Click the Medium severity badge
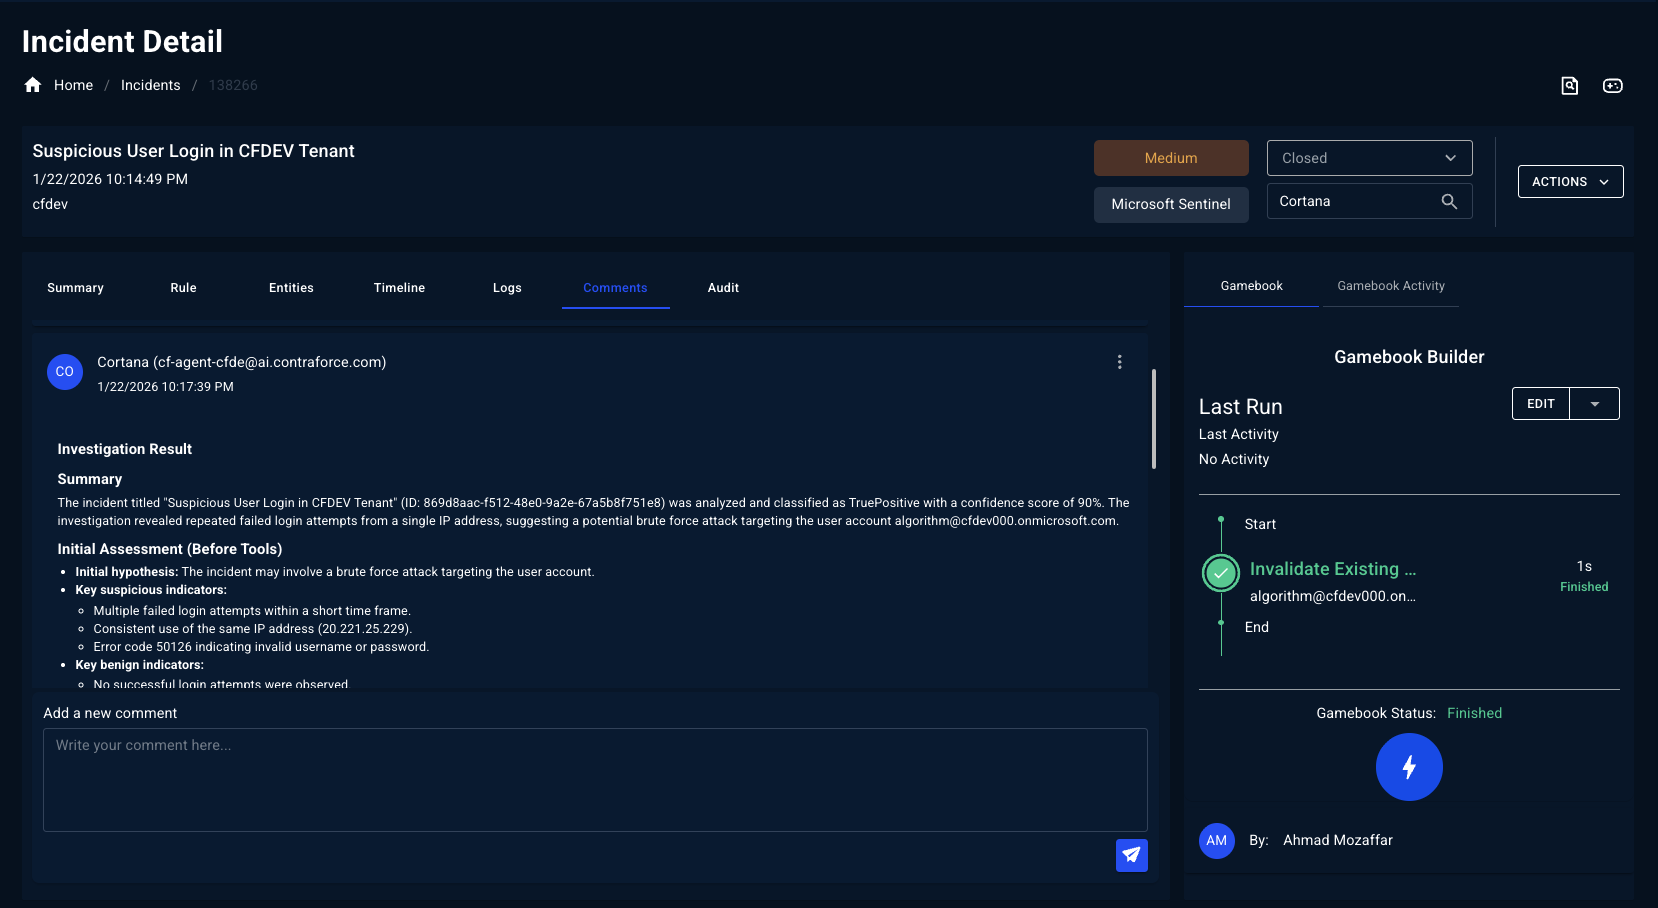The image size is (1658, 908). point(1171,157)
